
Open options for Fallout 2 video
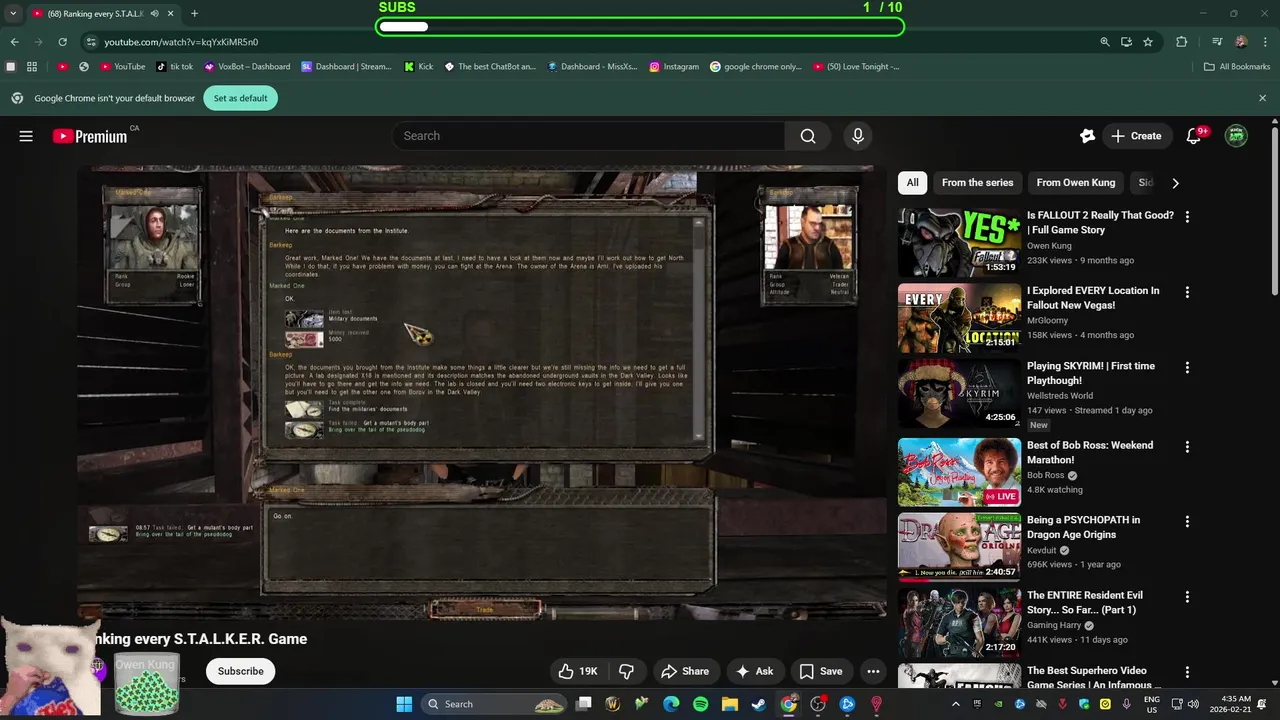coord(1187,216)
